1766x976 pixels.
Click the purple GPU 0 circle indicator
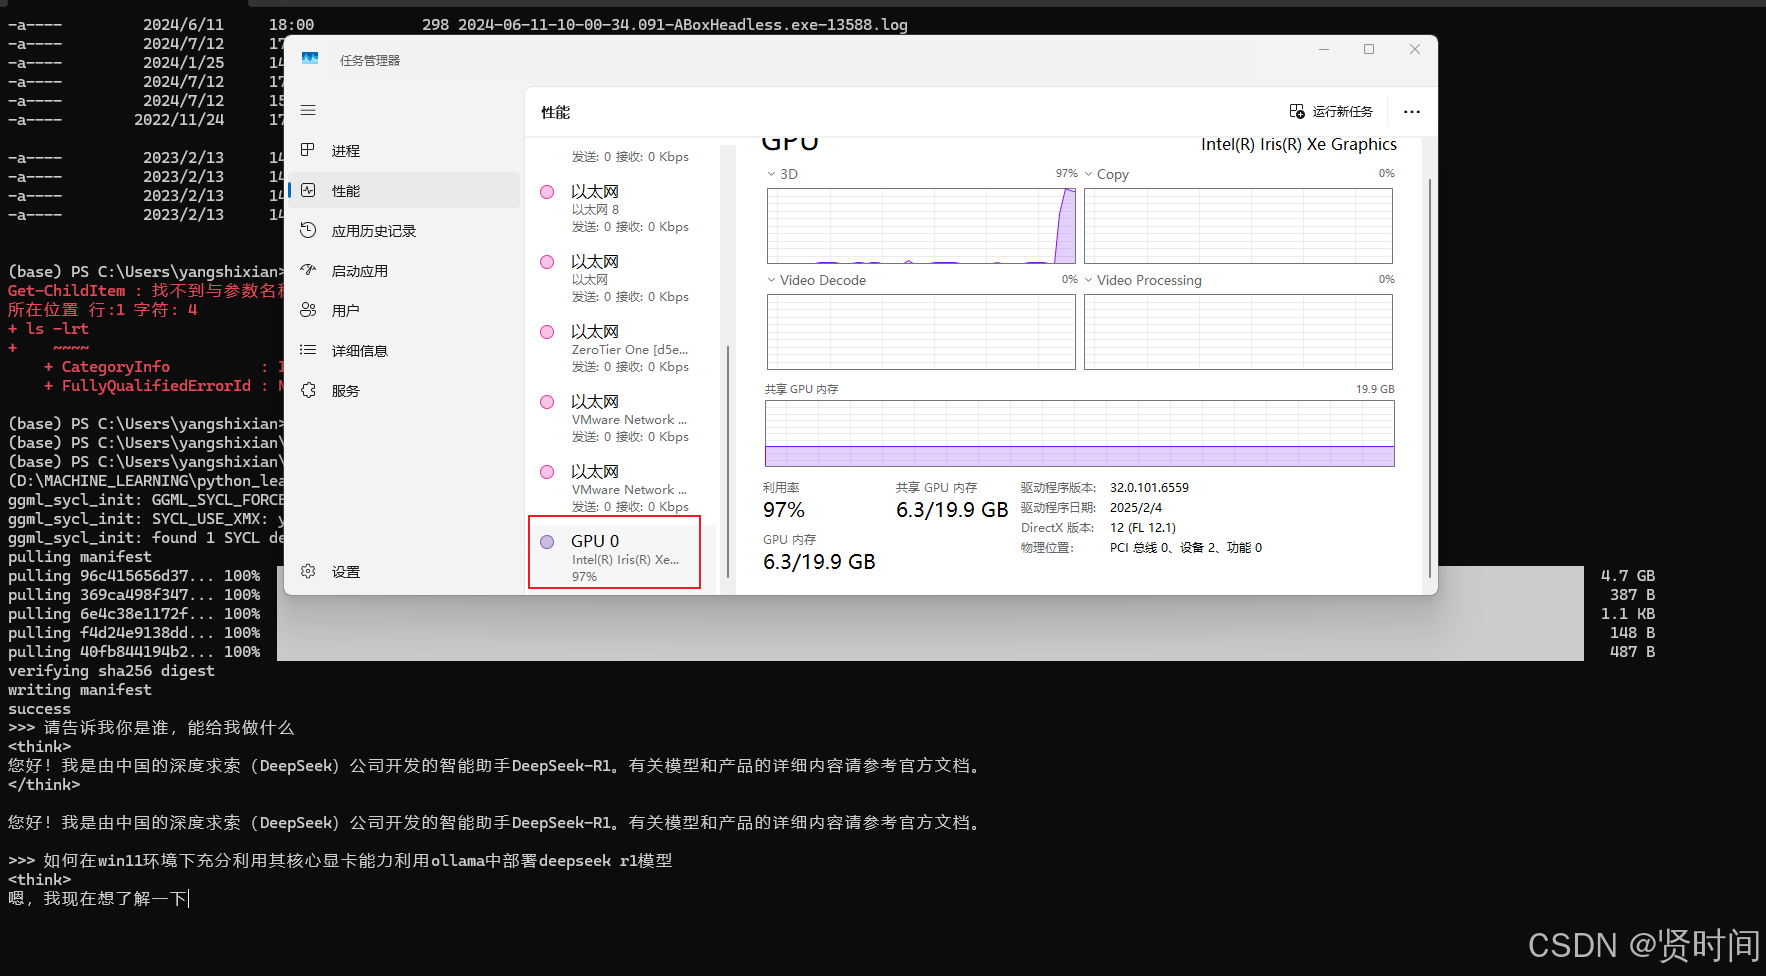[547, 542]
